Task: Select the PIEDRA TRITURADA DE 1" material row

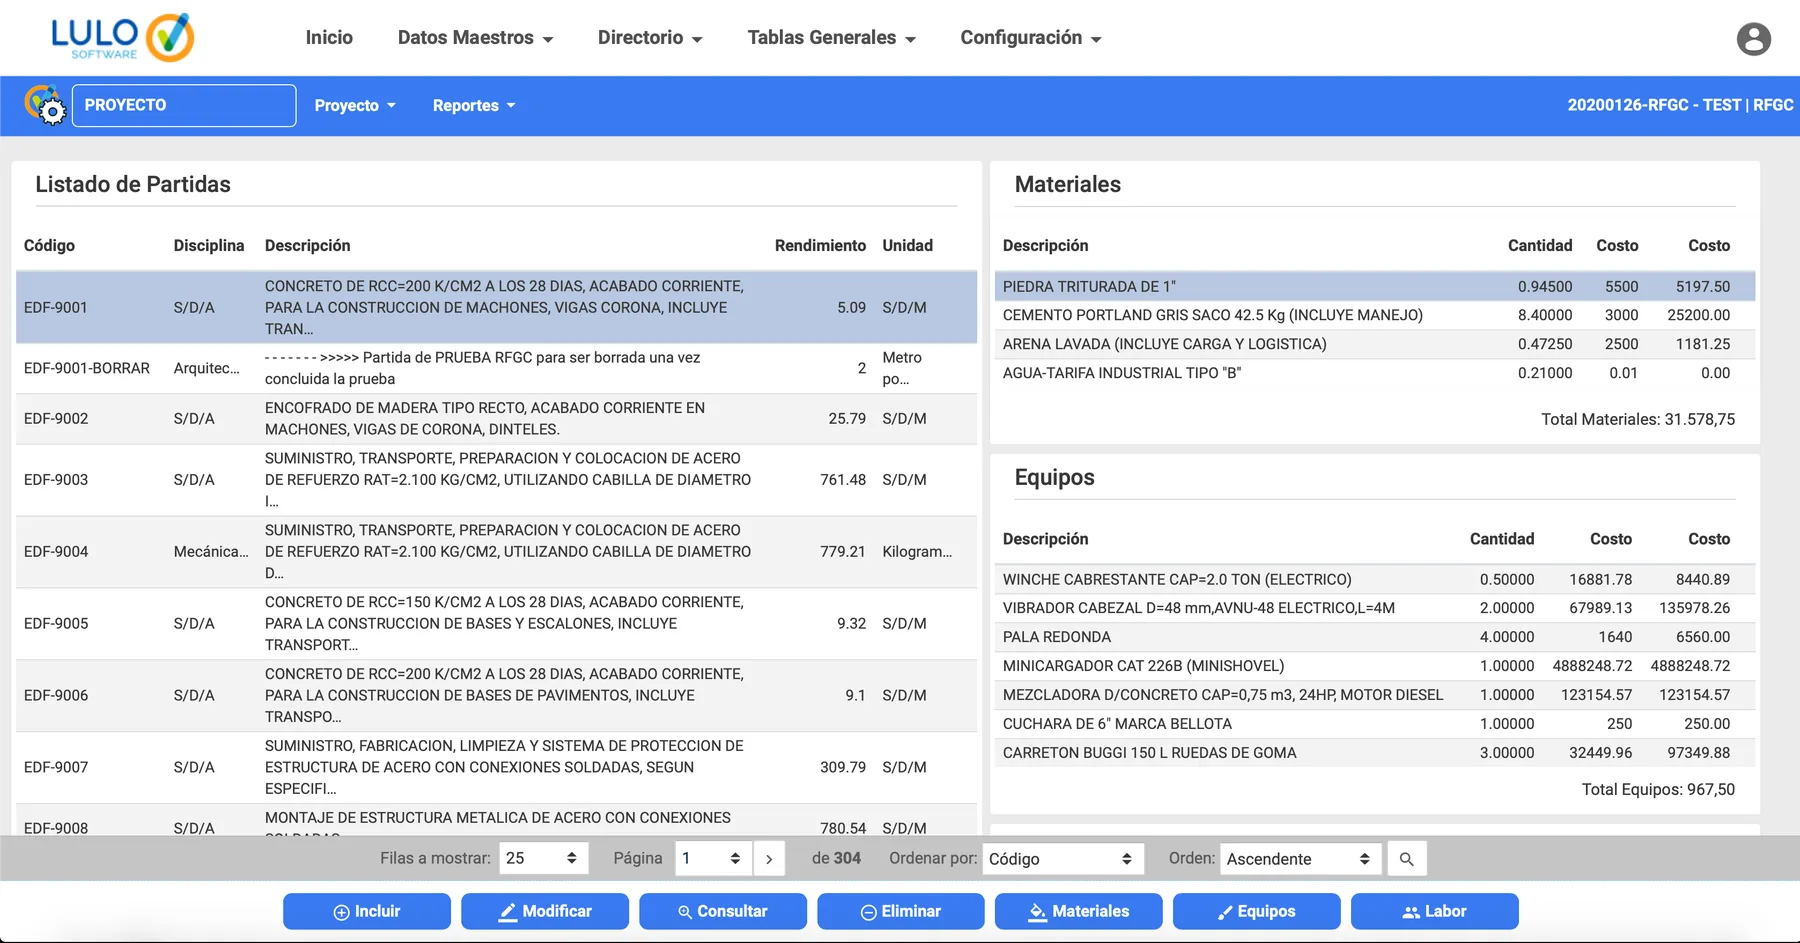Action: point(1375,287)
